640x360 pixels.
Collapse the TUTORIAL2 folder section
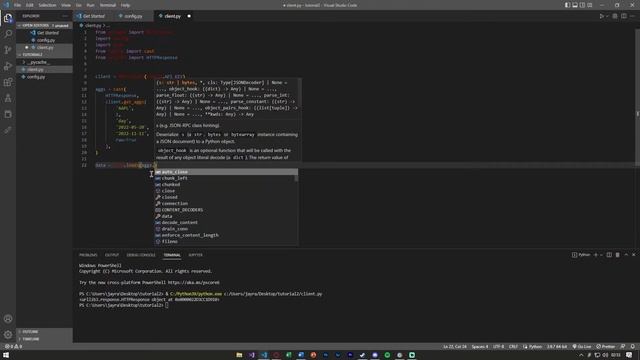[x=44, y=54]
